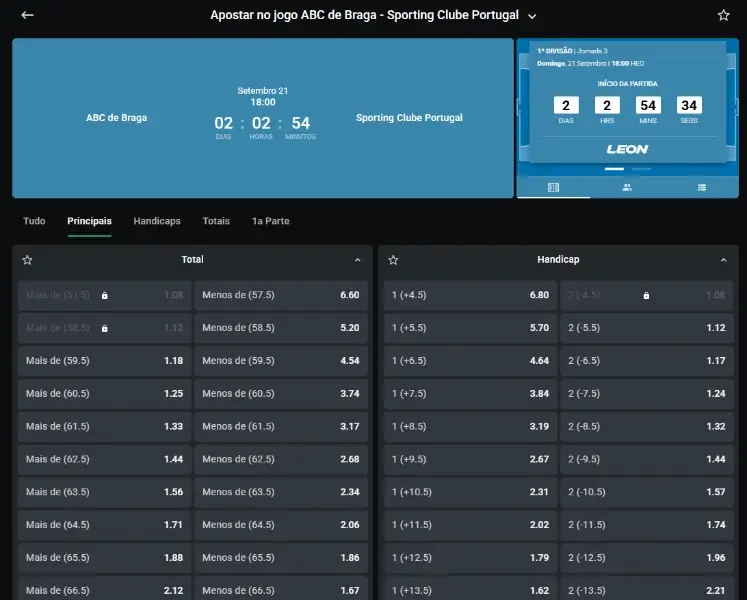Select Menos de (57.5) odds 6.60

point(280,295)
